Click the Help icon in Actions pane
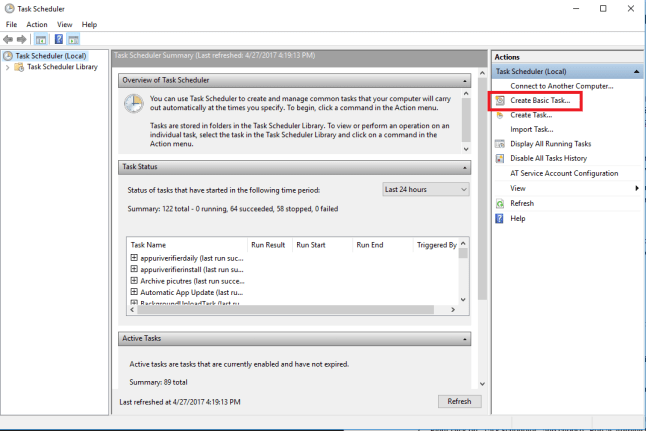The width and height of the screenshot is (646, 431). coord(499,218)
